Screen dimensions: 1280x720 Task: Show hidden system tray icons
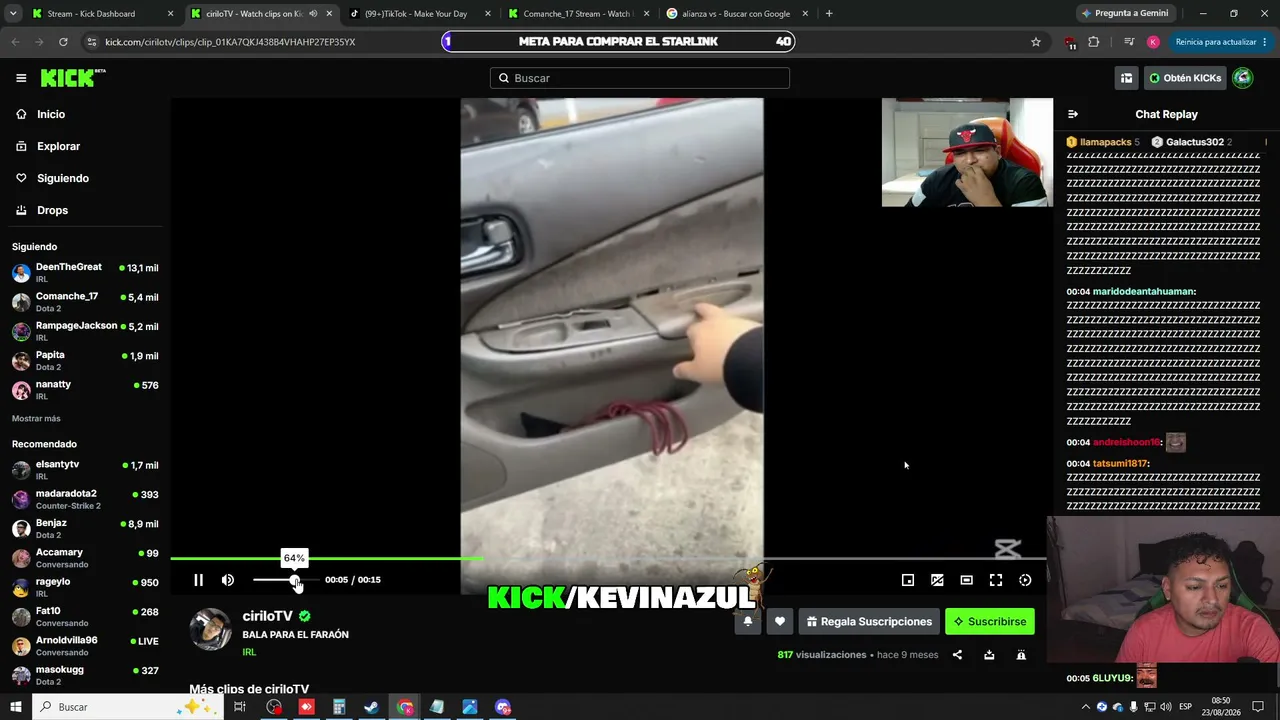pos(1085,707)
